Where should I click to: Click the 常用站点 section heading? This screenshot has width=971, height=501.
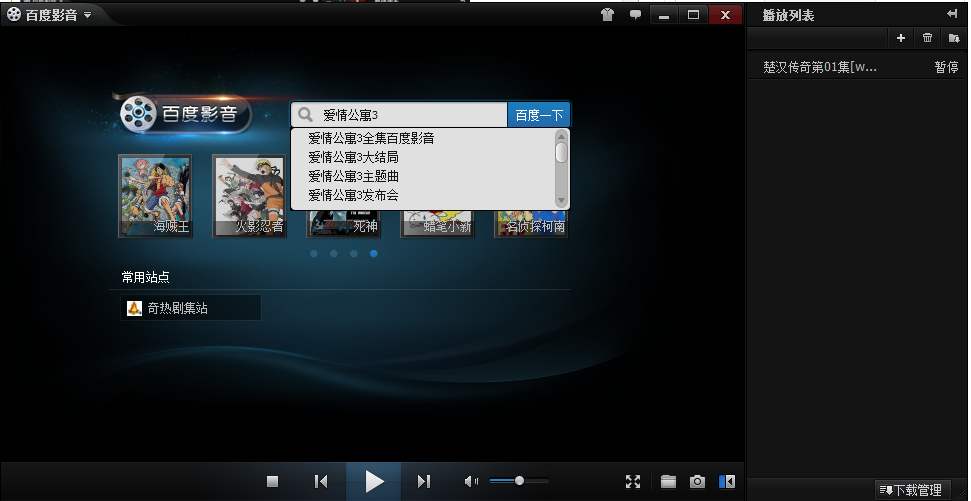click(146, 277)
